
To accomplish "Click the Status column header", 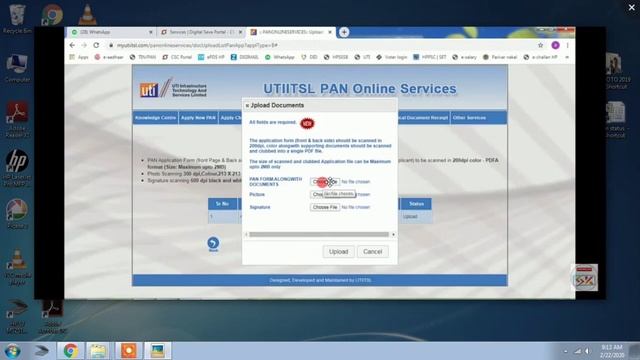I will tap(416, 204).
